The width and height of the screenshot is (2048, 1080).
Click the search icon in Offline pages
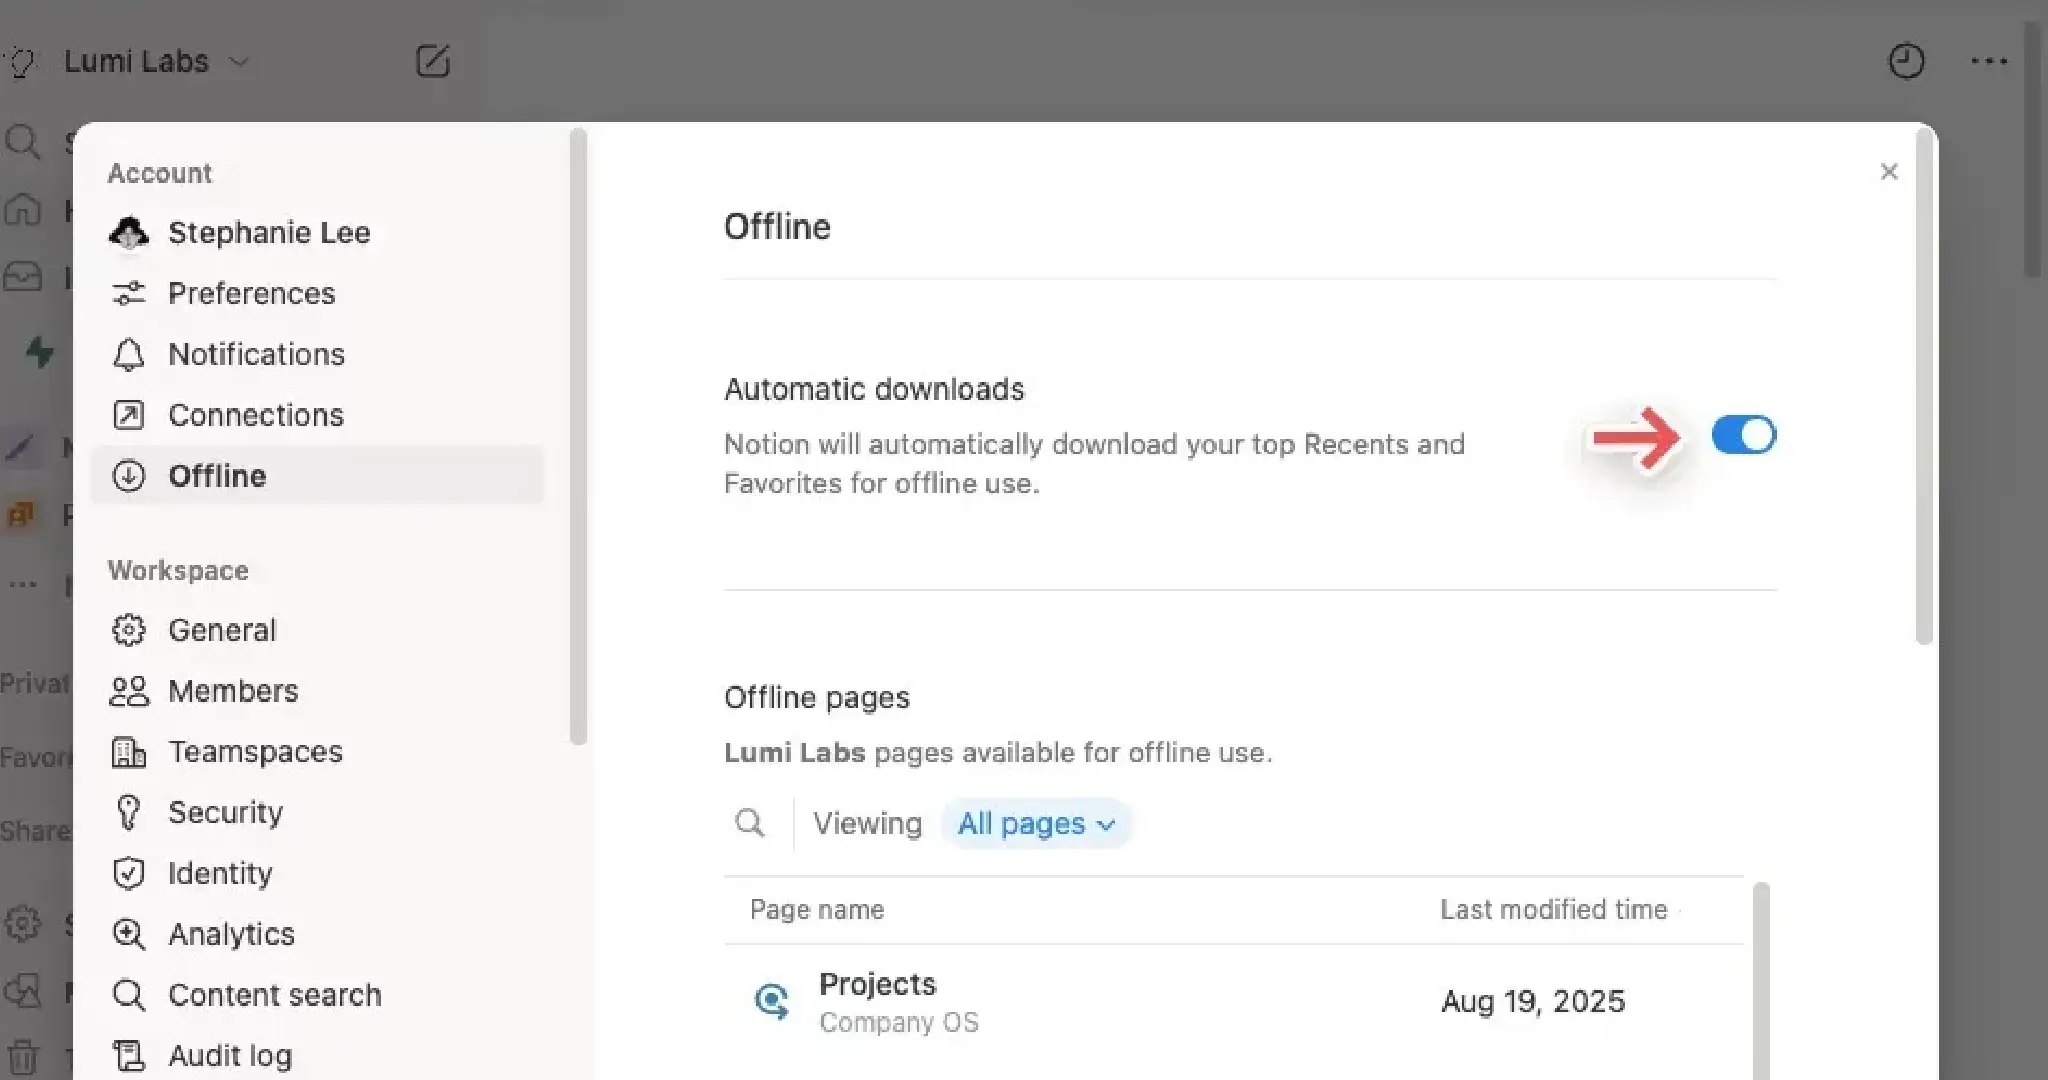point(749,823)
